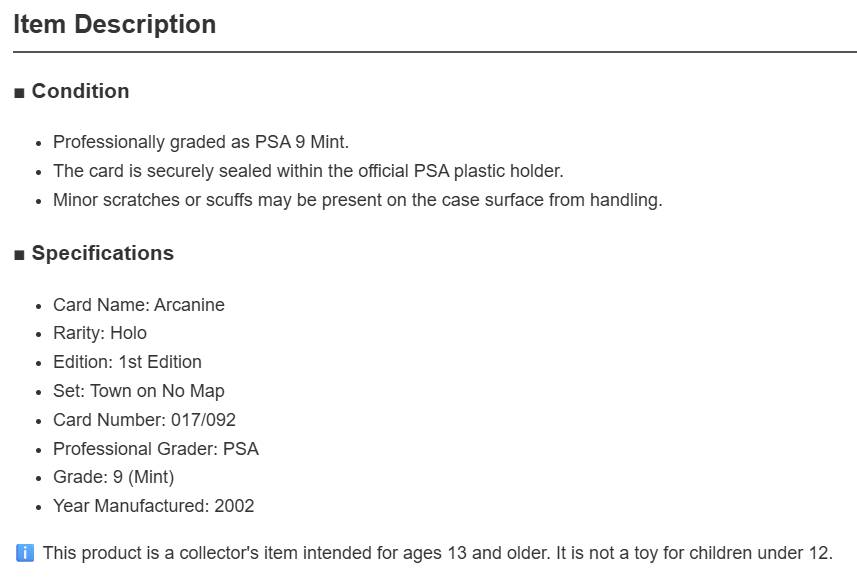The image size is (857, 587).
Task: Click the blue information icon
Action: [x=25, y=553]
